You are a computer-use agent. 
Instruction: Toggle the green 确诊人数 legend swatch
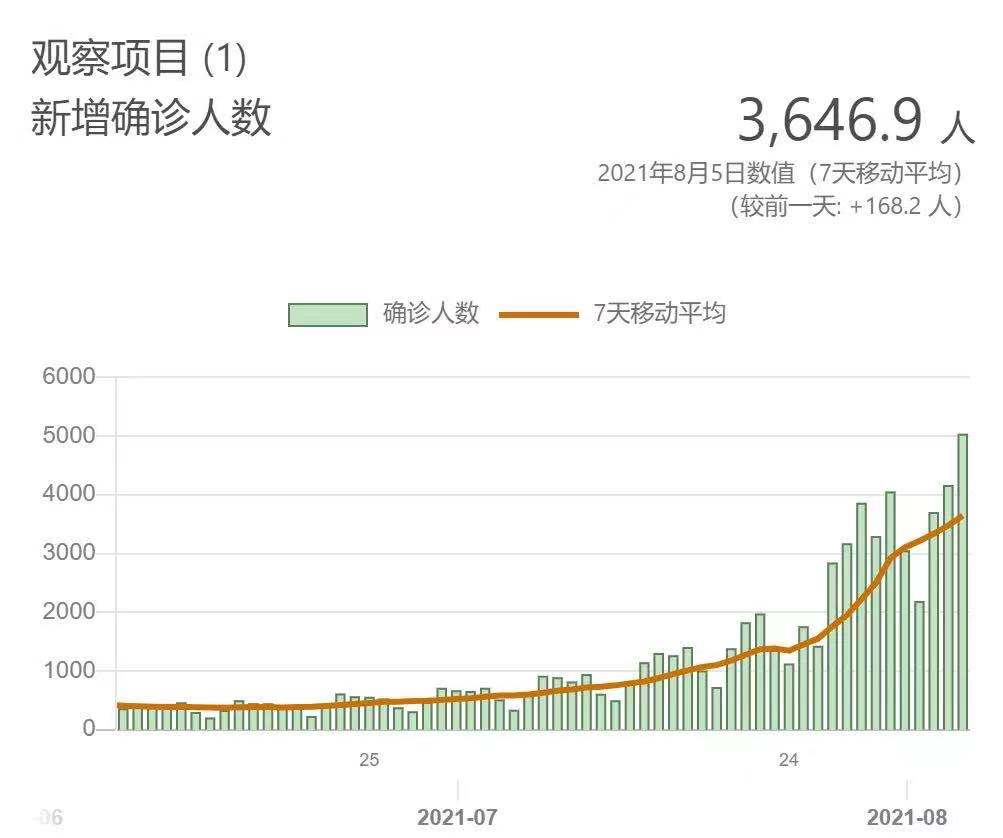click(328, 314)
